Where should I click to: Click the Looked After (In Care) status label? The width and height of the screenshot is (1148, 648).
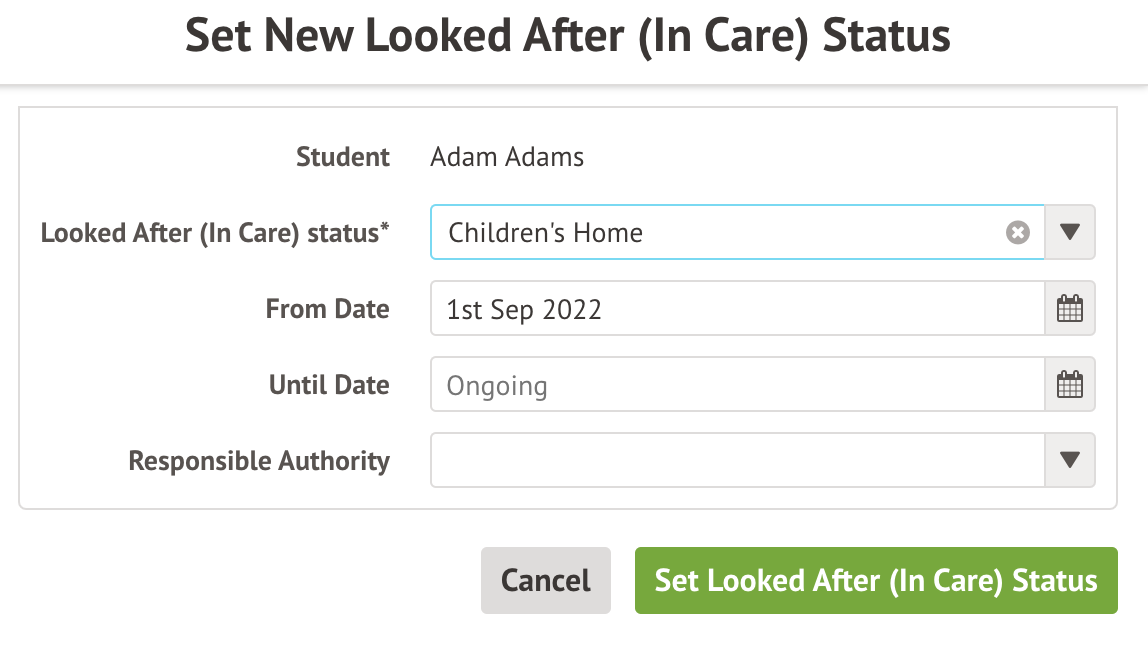tap(210, 233)
